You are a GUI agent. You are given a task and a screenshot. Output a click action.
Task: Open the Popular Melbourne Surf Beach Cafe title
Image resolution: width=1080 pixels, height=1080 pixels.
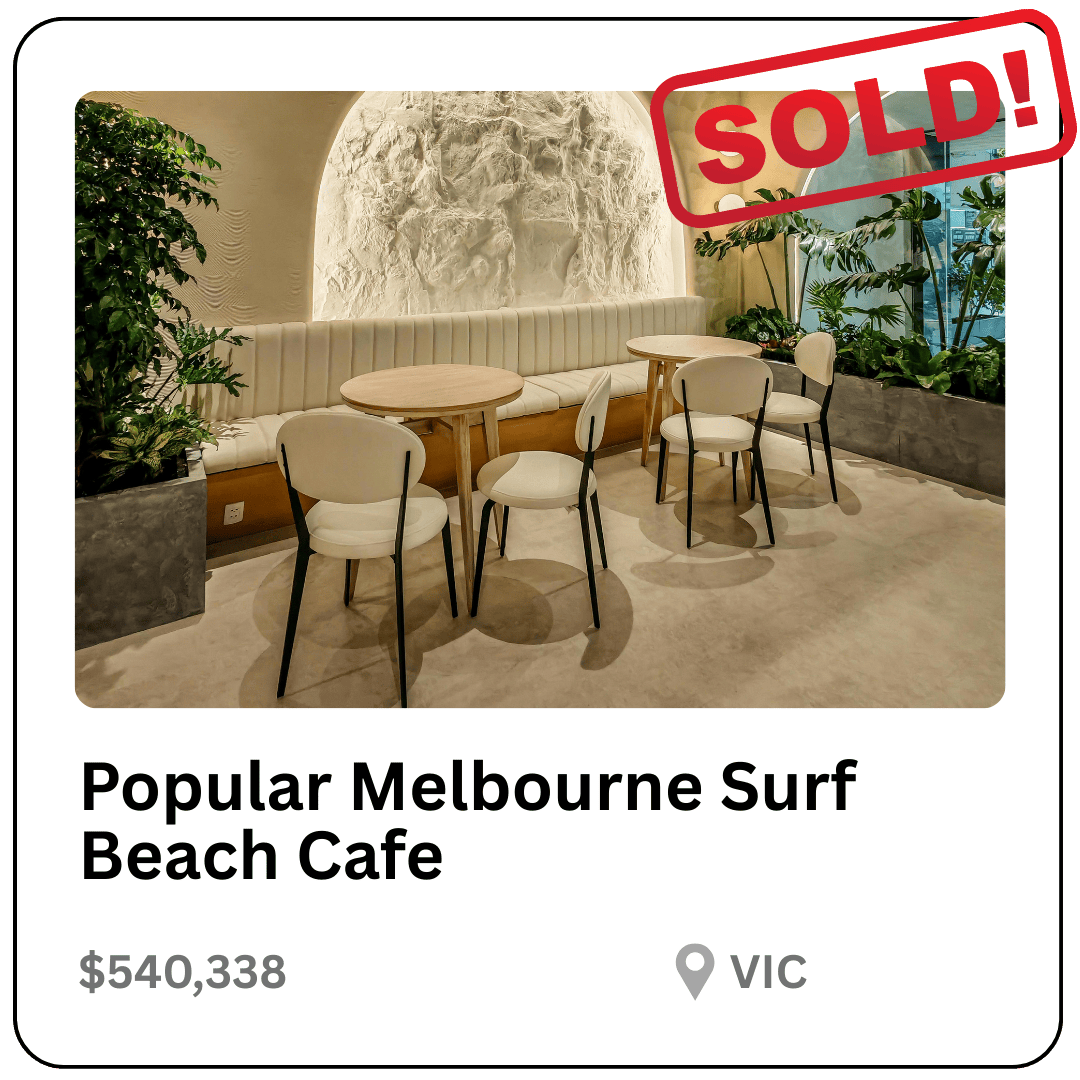pos(469,820)
